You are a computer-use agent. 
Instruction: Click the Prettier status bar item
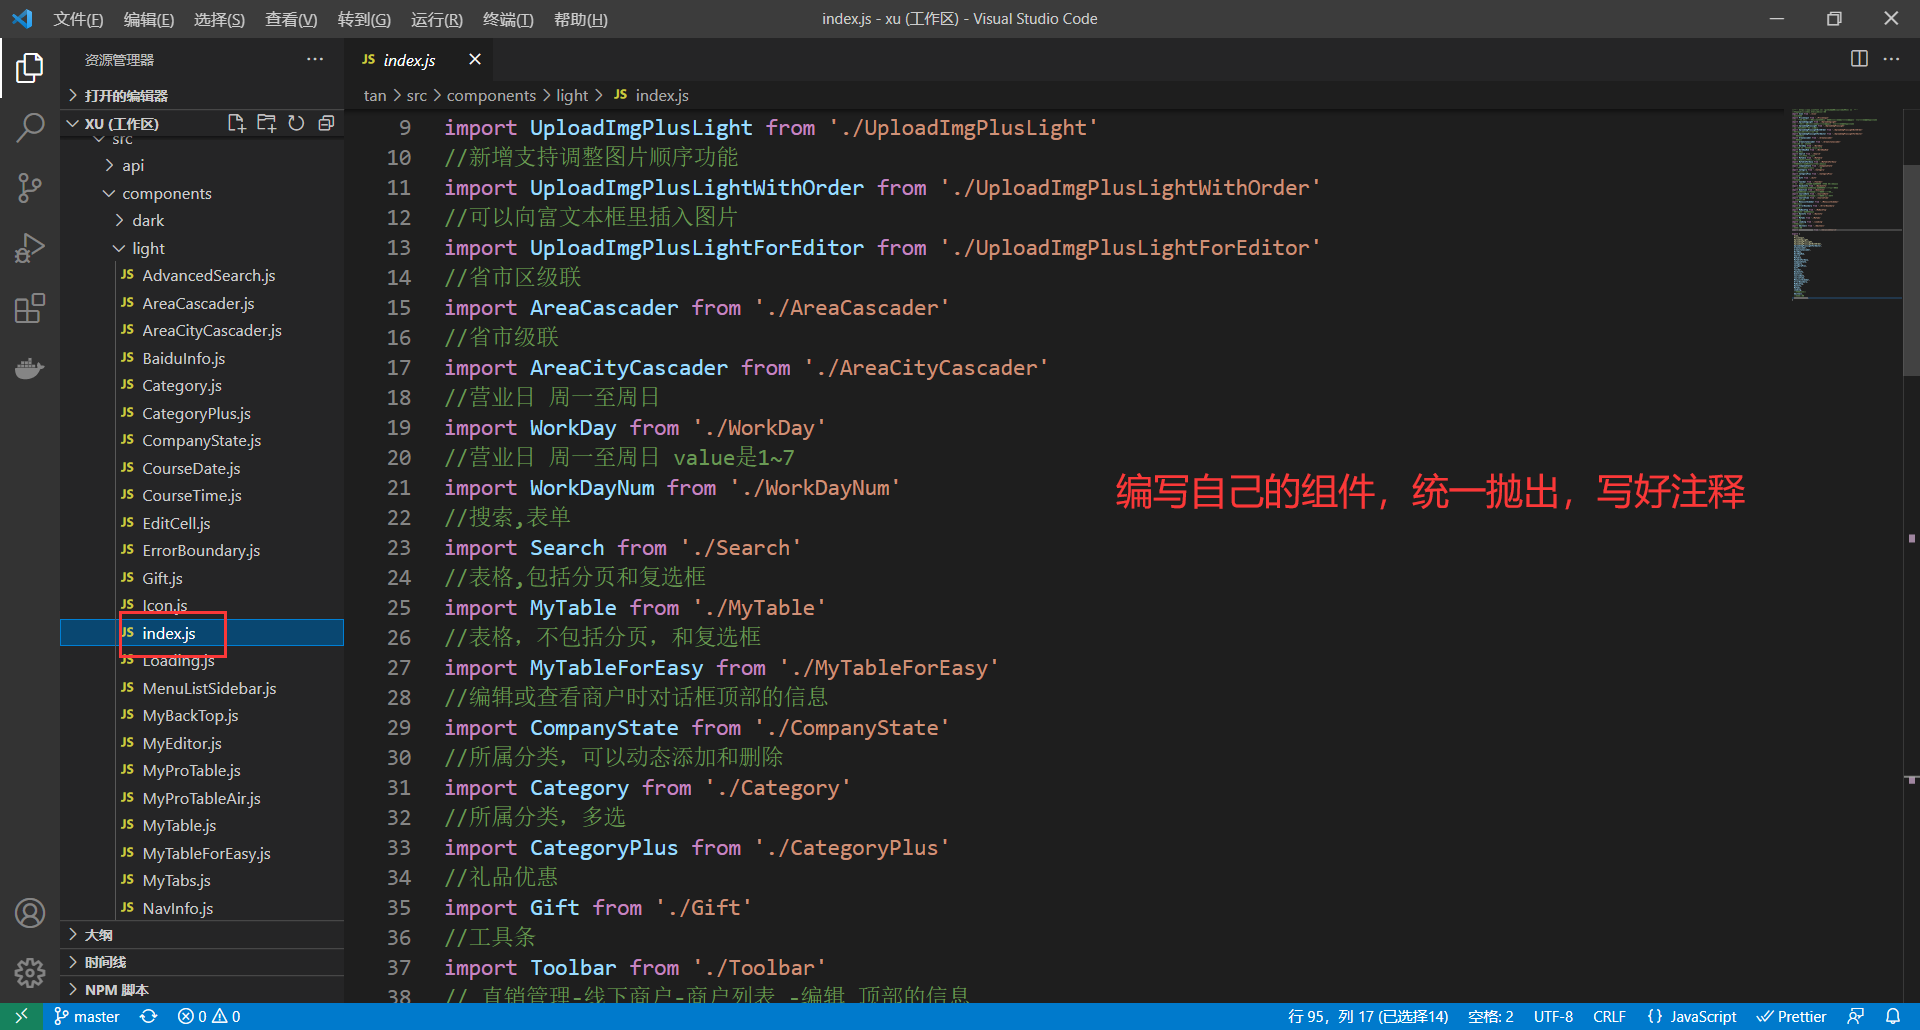tap(1791, 1016)
